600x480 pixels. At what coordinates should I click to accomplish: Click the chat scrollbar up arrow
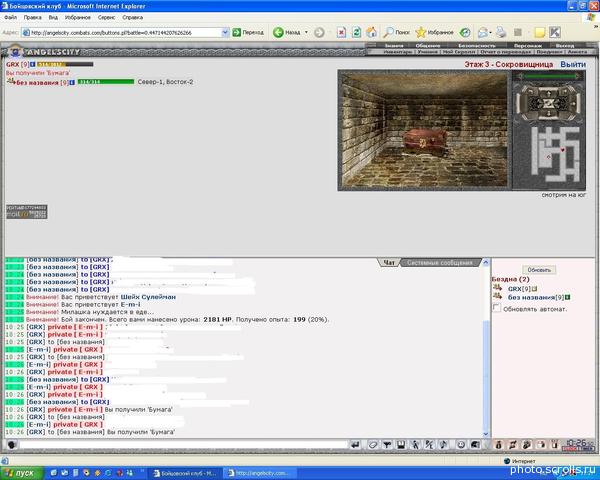pyautogui.click(x=486, y=263)
